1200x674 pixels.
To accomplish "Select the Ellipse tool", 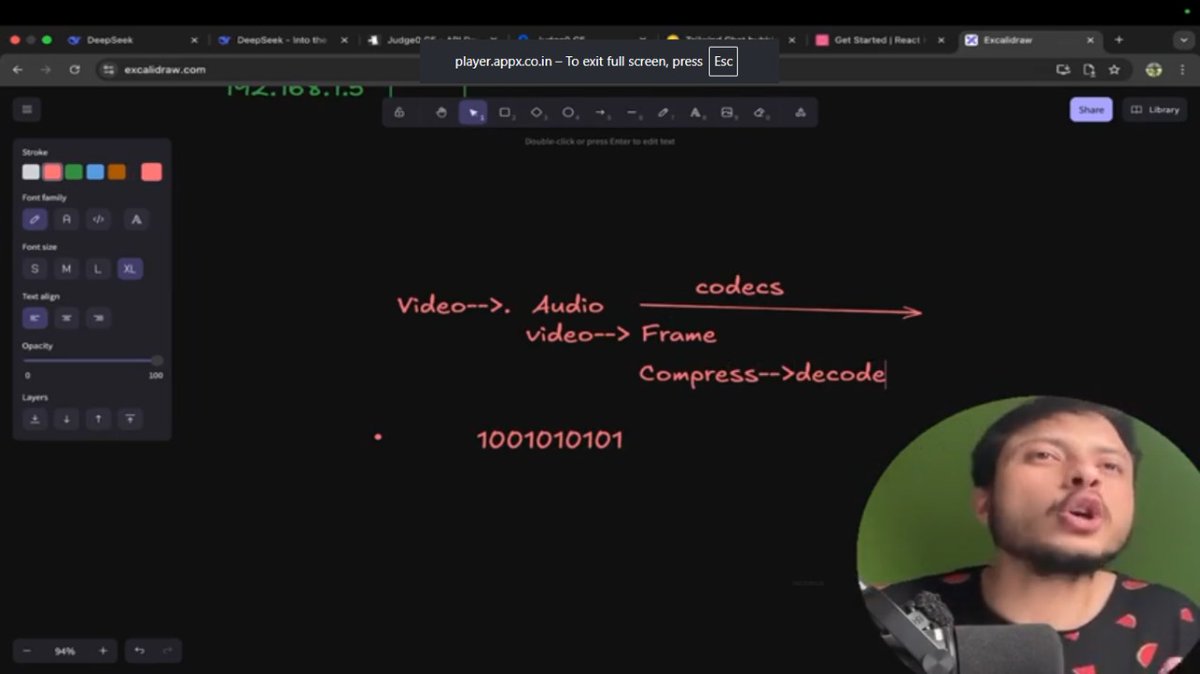I will pos(568,112).
